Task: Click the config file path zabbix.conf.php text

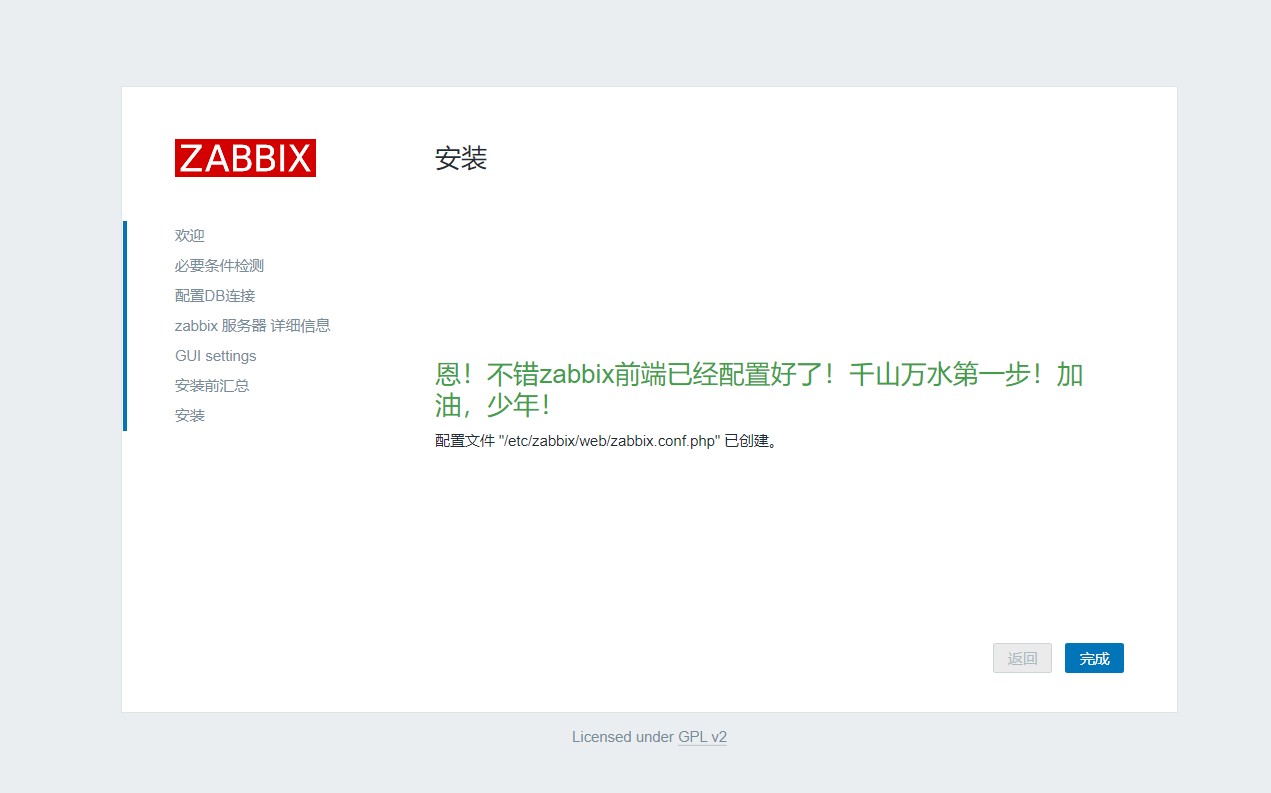Action: [609, 441]
